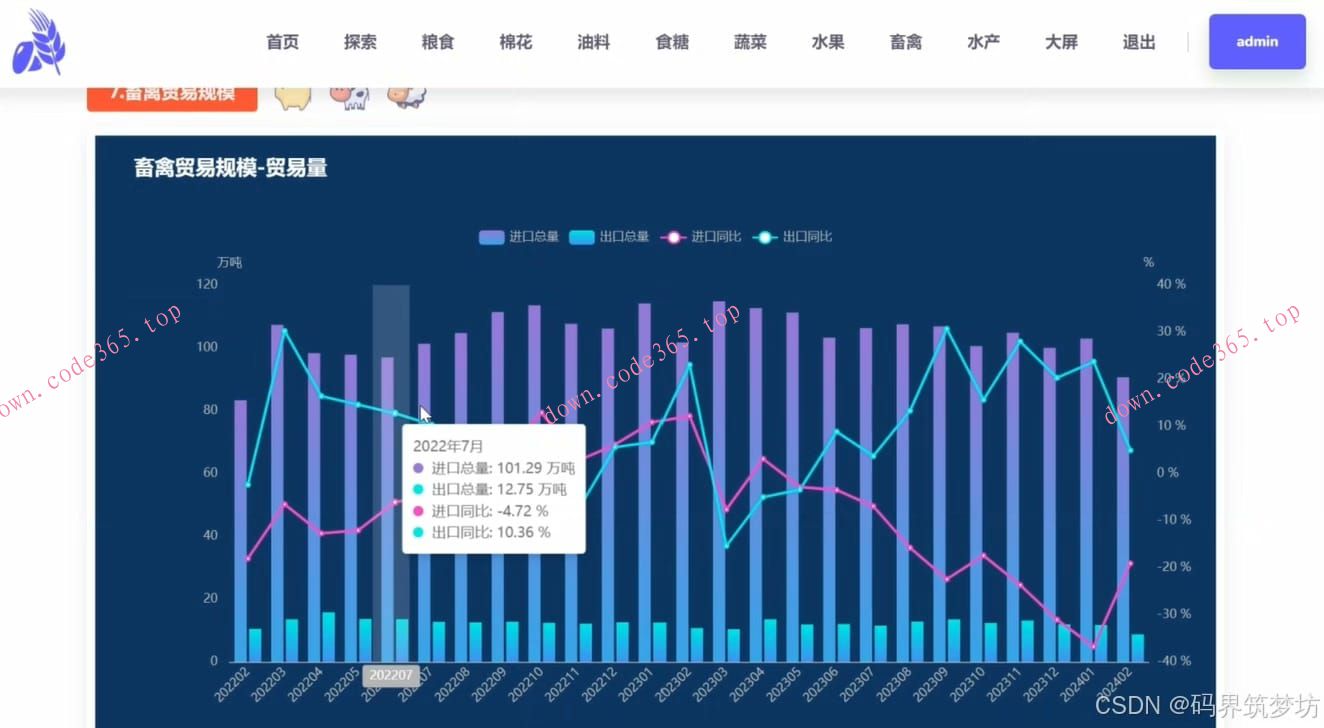Click the 202209 x-axis label
1324x728 pixels.
click(x=491, y=684)
